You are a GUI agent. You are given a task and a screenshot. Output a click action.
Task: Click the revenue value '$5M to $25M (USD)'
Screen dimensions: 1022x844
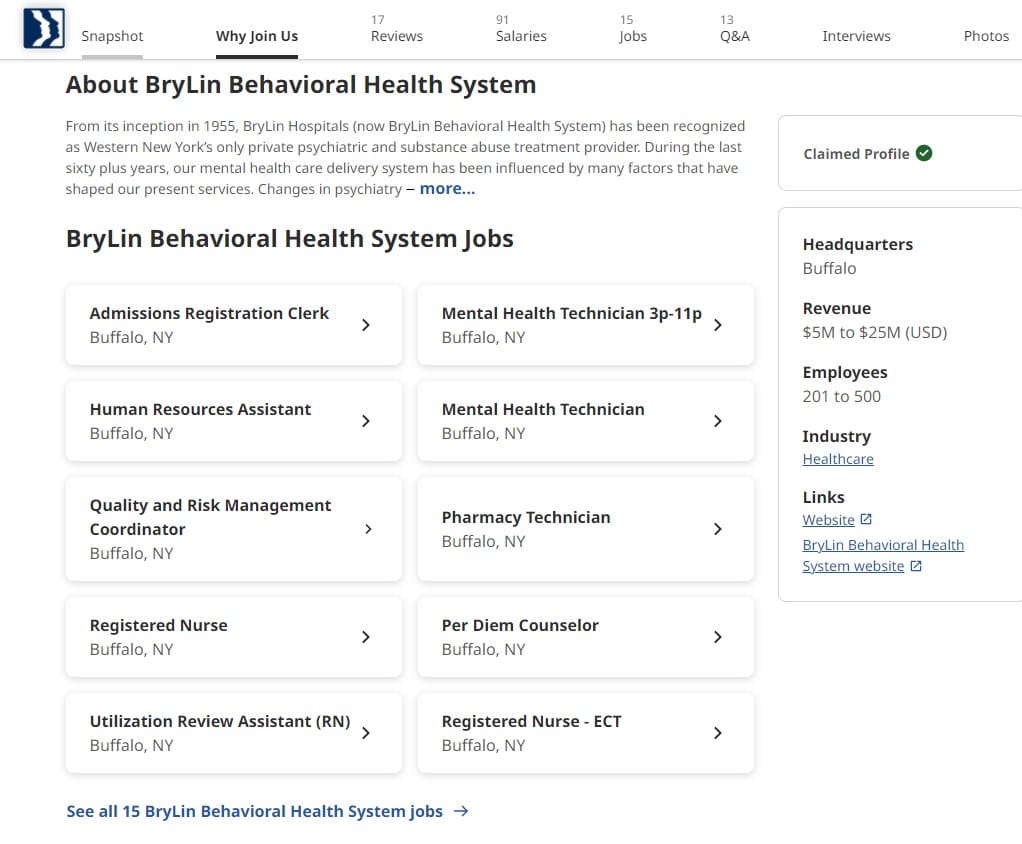pos(875,332)
